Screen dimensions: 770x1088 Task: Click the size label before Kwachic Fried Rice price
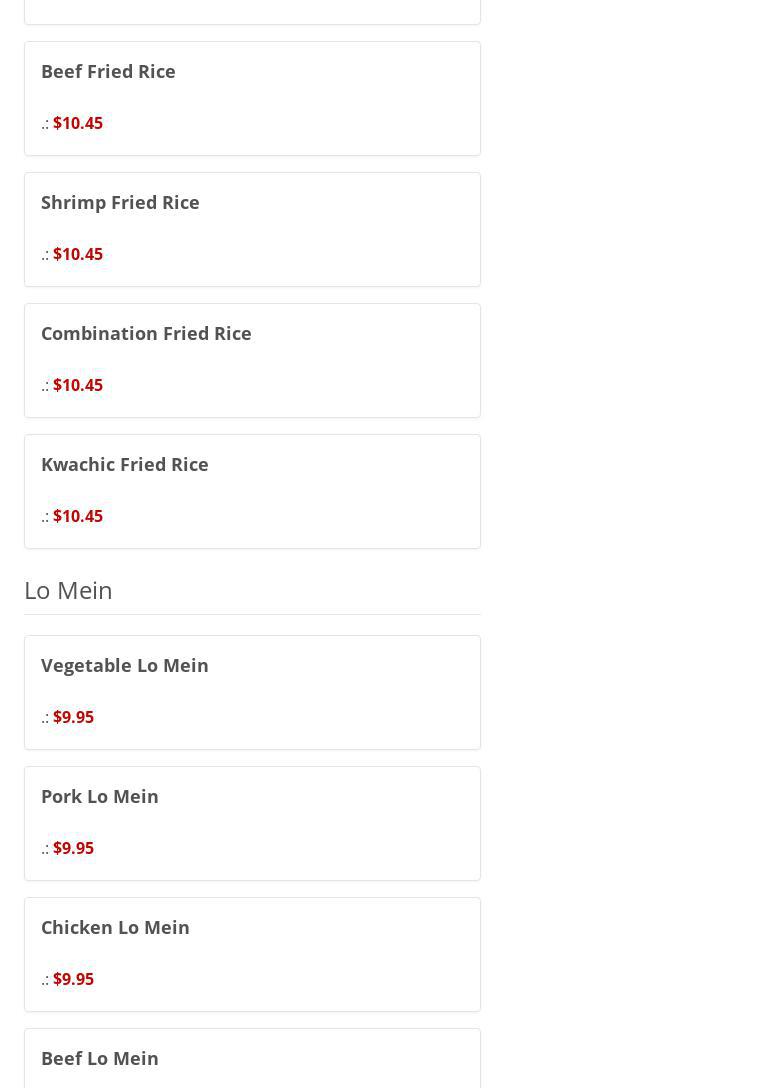pyautogui.click(x=45, y=517)
